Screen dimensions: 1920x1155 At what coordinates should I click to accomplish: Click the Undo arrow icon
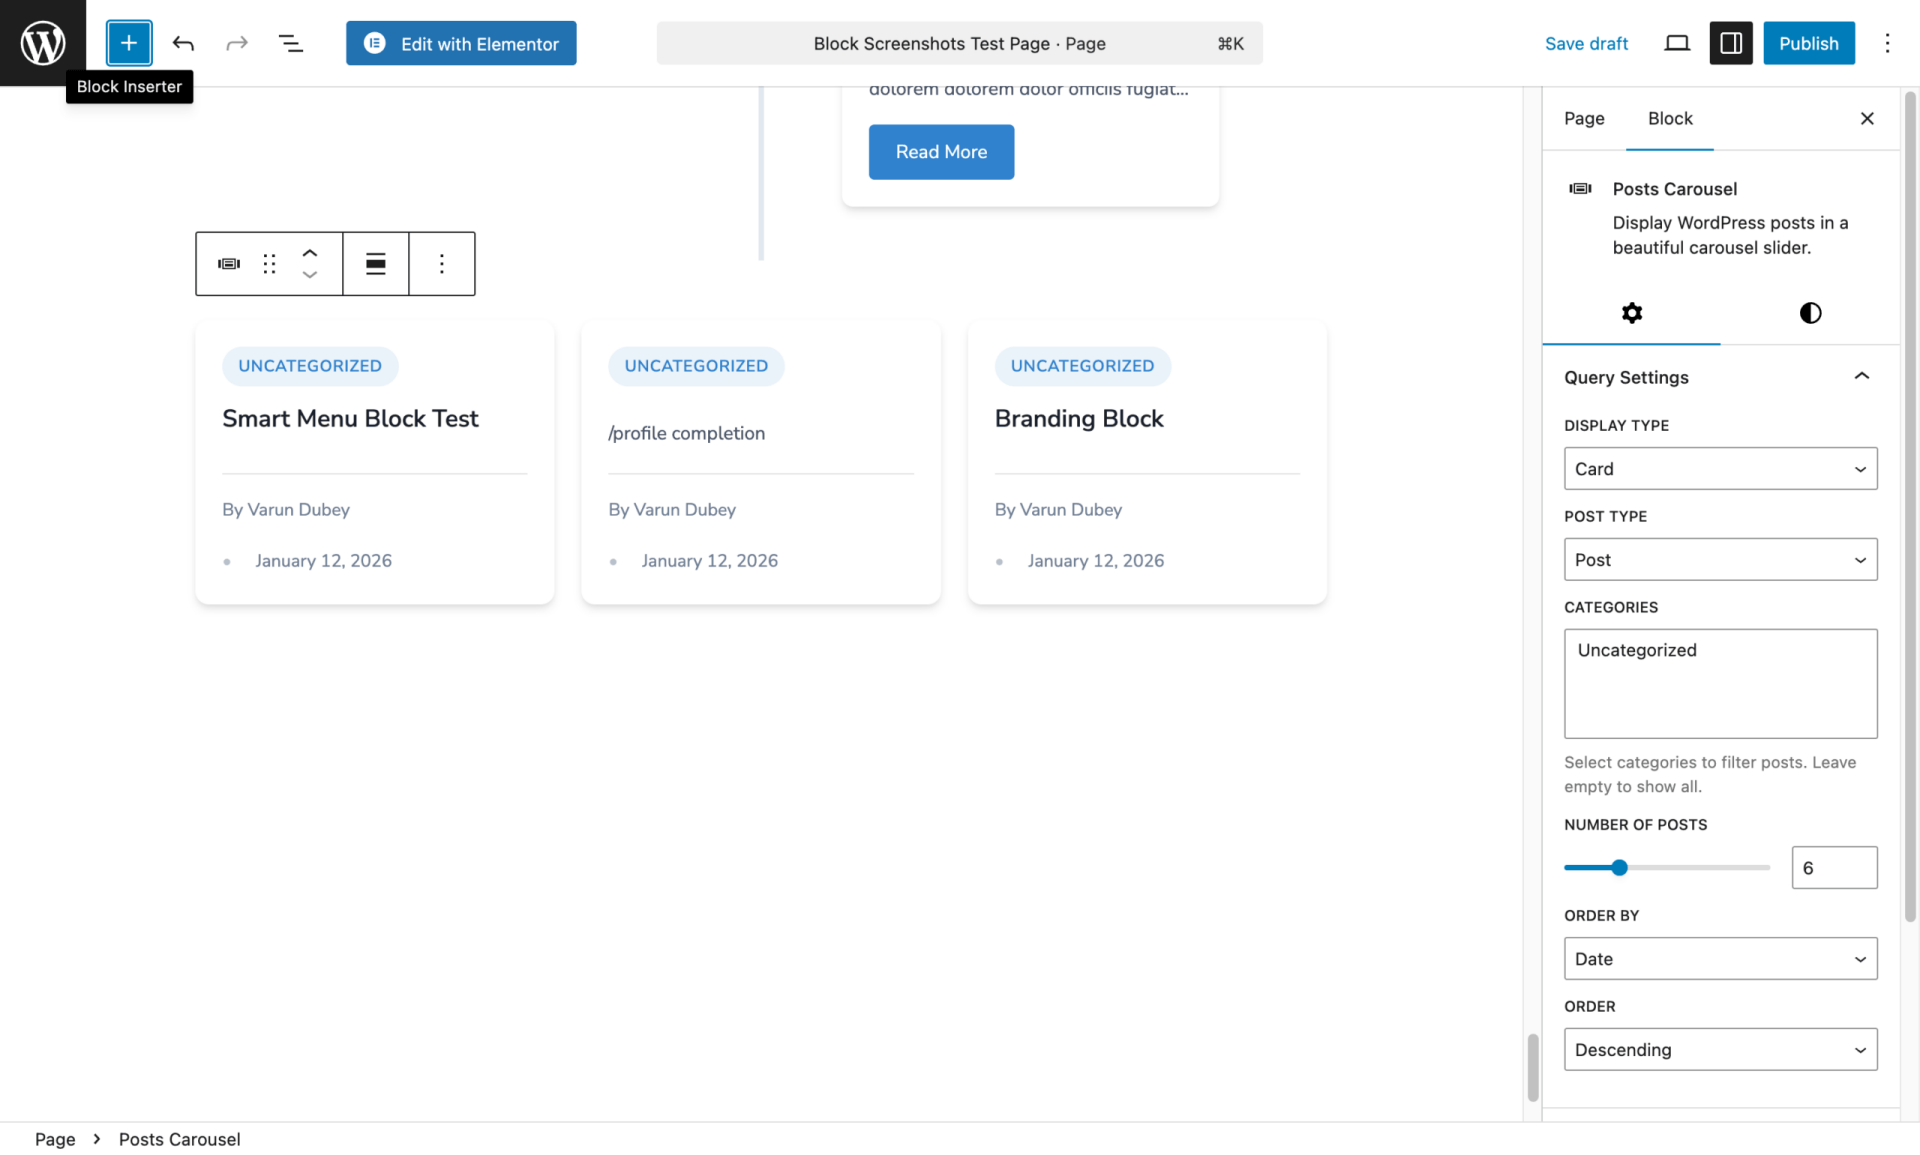point(183,43)
